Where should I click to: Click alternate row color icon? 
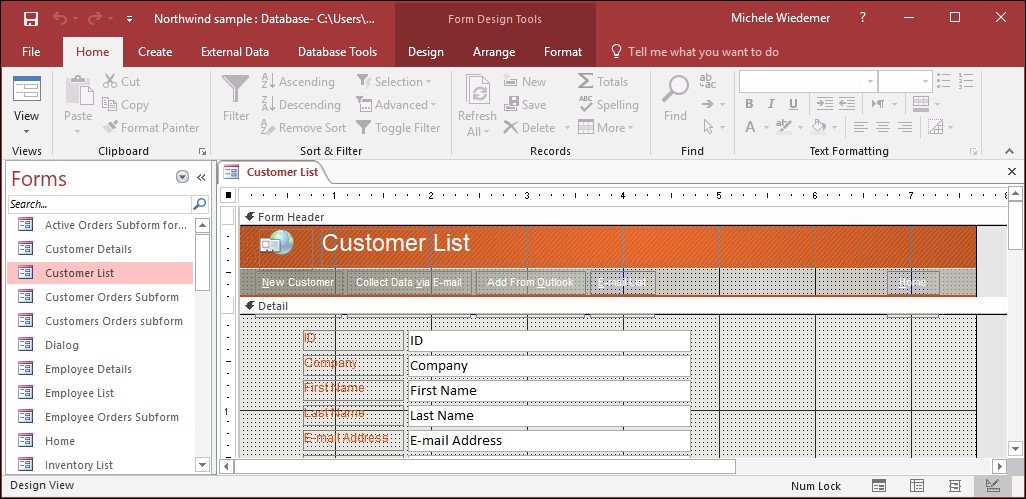(936, 127)
